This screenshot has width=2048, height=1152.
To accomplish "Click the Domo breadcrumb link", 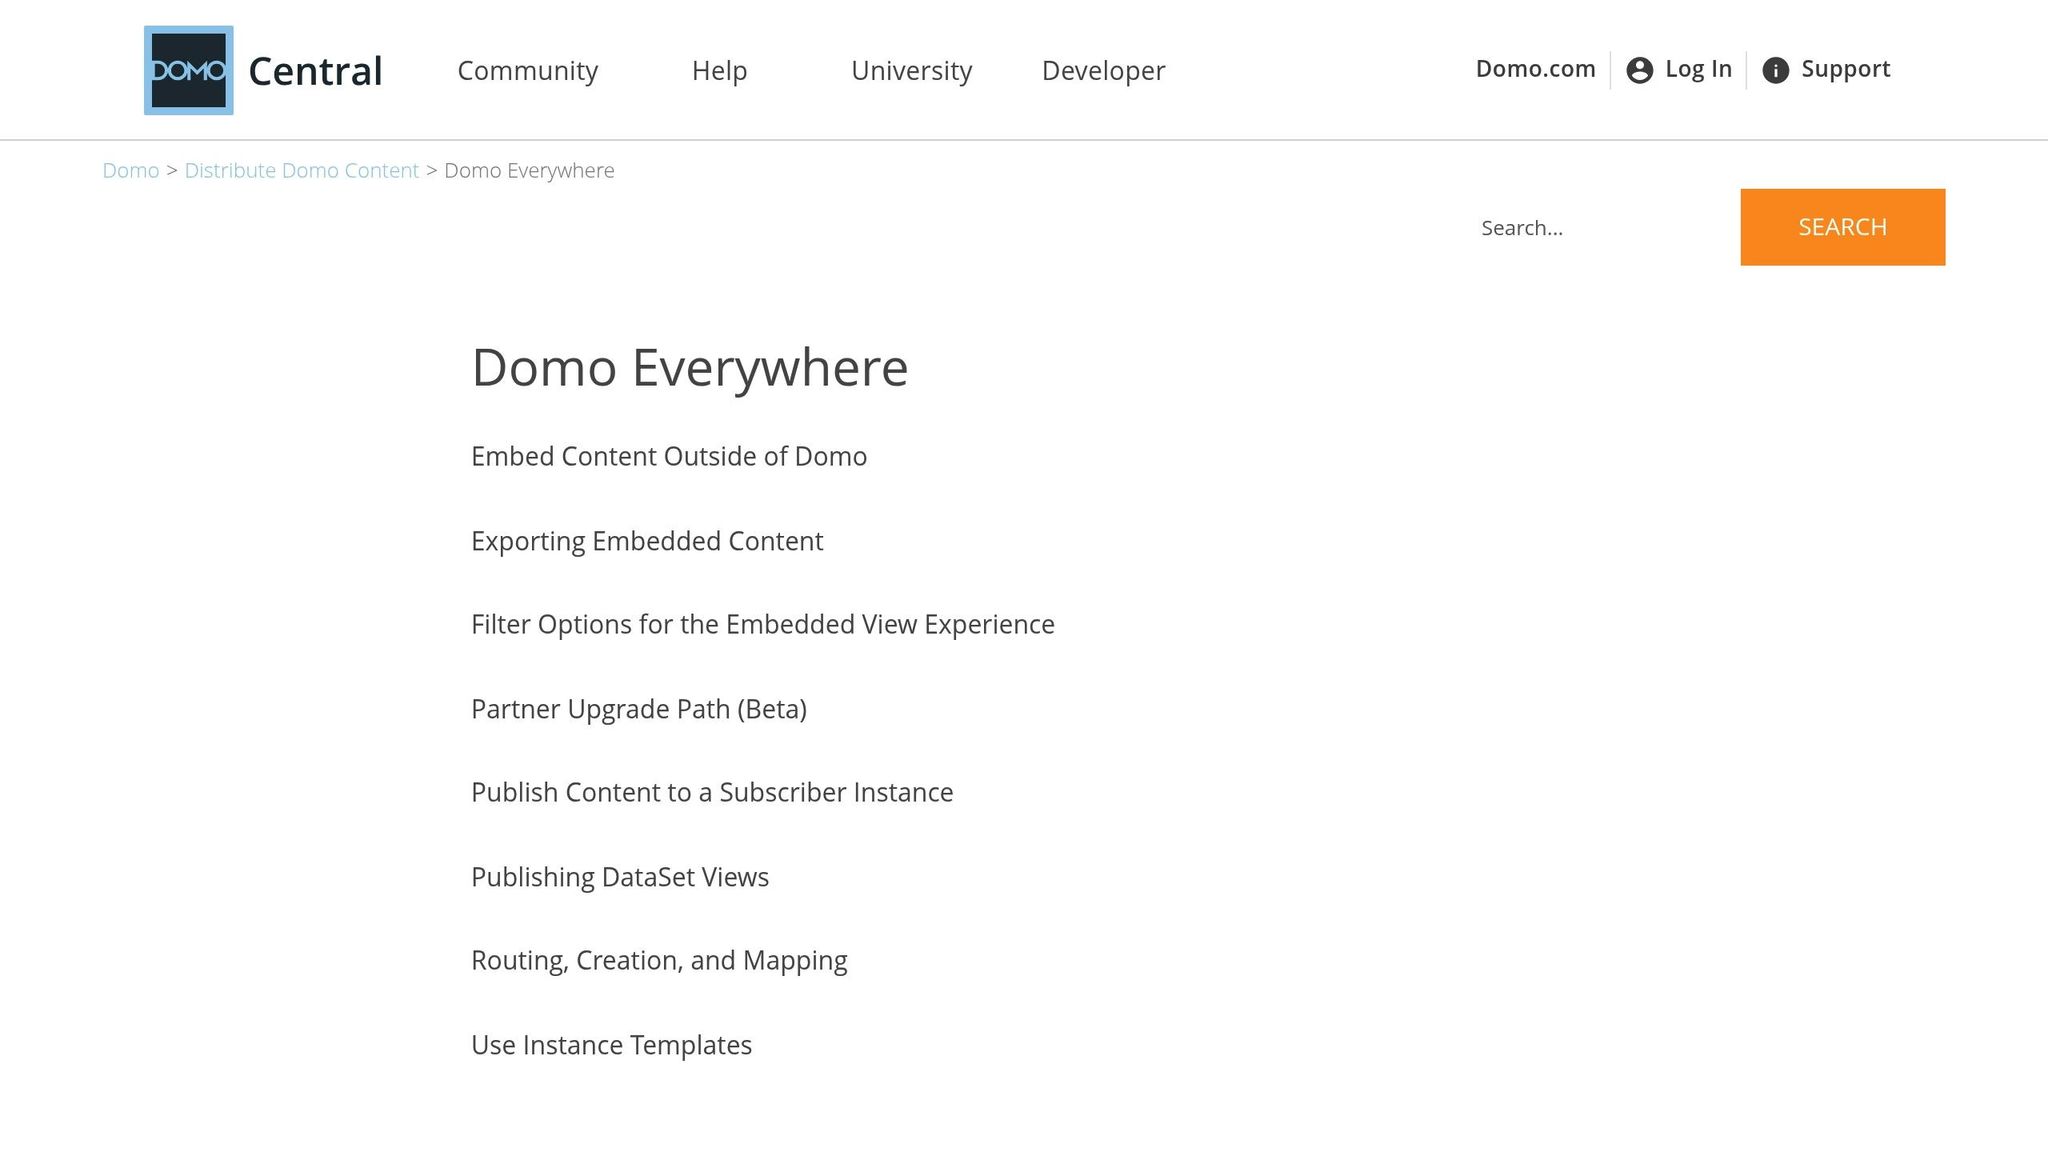I will [x=130, y=170].
